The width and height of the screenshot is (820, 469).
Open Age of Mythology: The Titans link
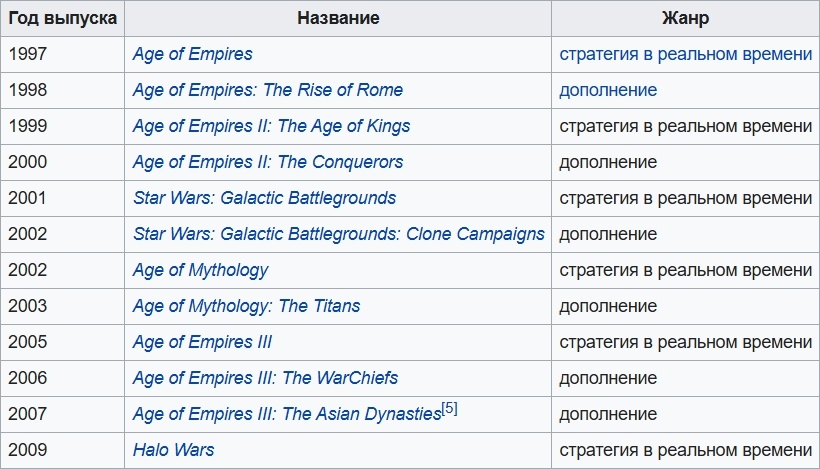click(246, 306)
